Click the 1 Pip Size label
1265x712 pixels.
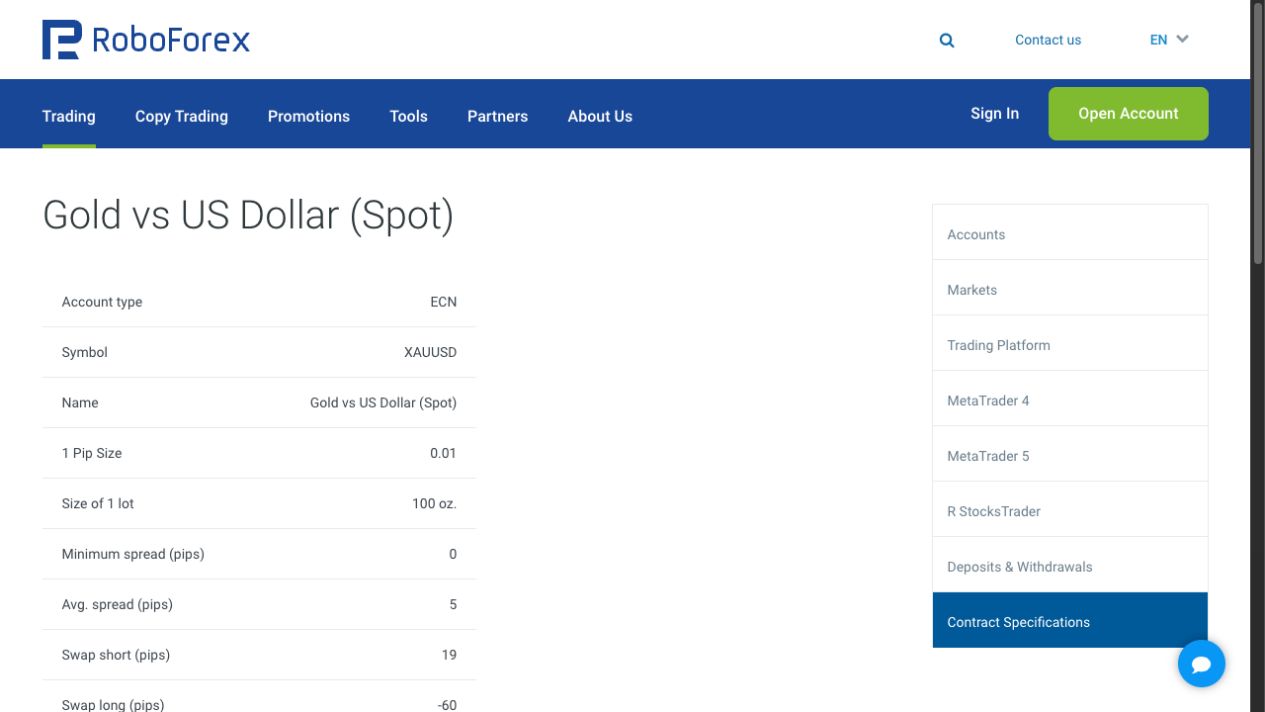coord(92,453)
